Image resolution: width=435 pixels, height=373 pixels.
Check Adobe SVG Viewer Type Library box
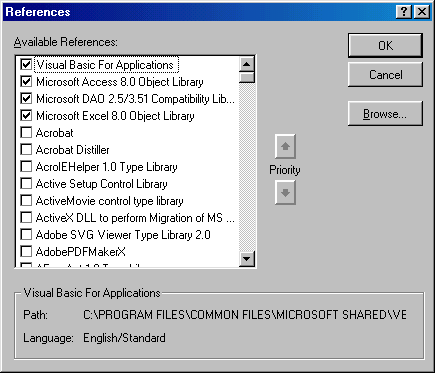tap(26, 234)
